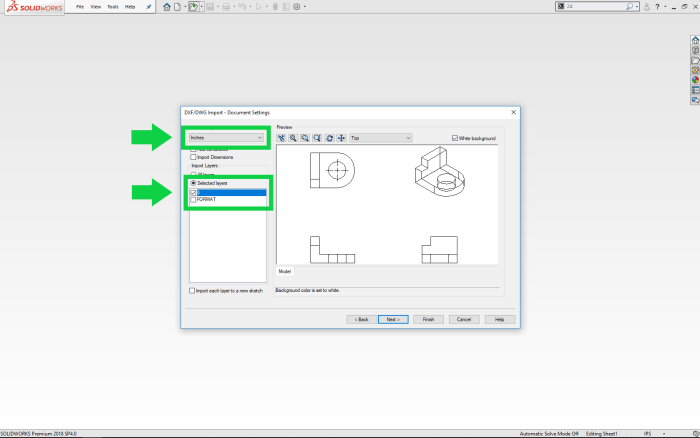700x438 pixels.
Task: Open the View menu
Action: click(96, 7)
